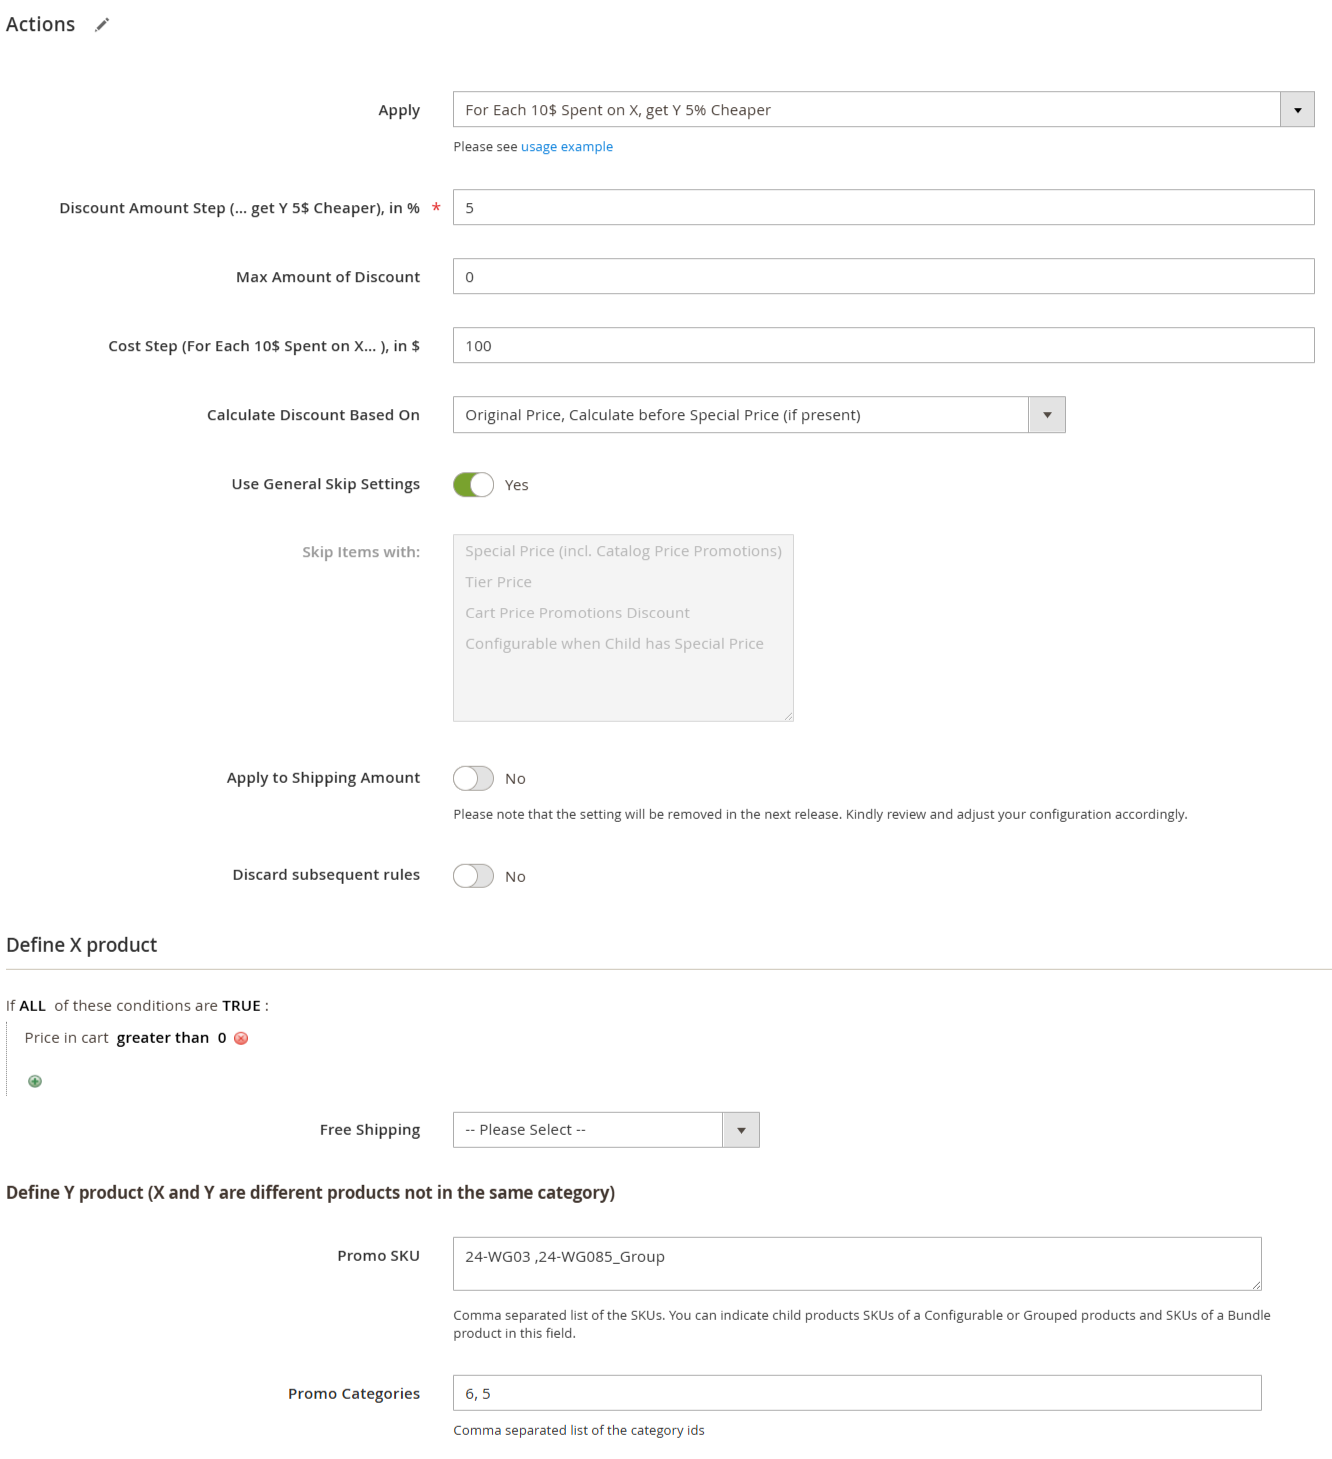Edit the Cost Step input field
This screenshot has width=1332, height=1459.
(883, 346)
